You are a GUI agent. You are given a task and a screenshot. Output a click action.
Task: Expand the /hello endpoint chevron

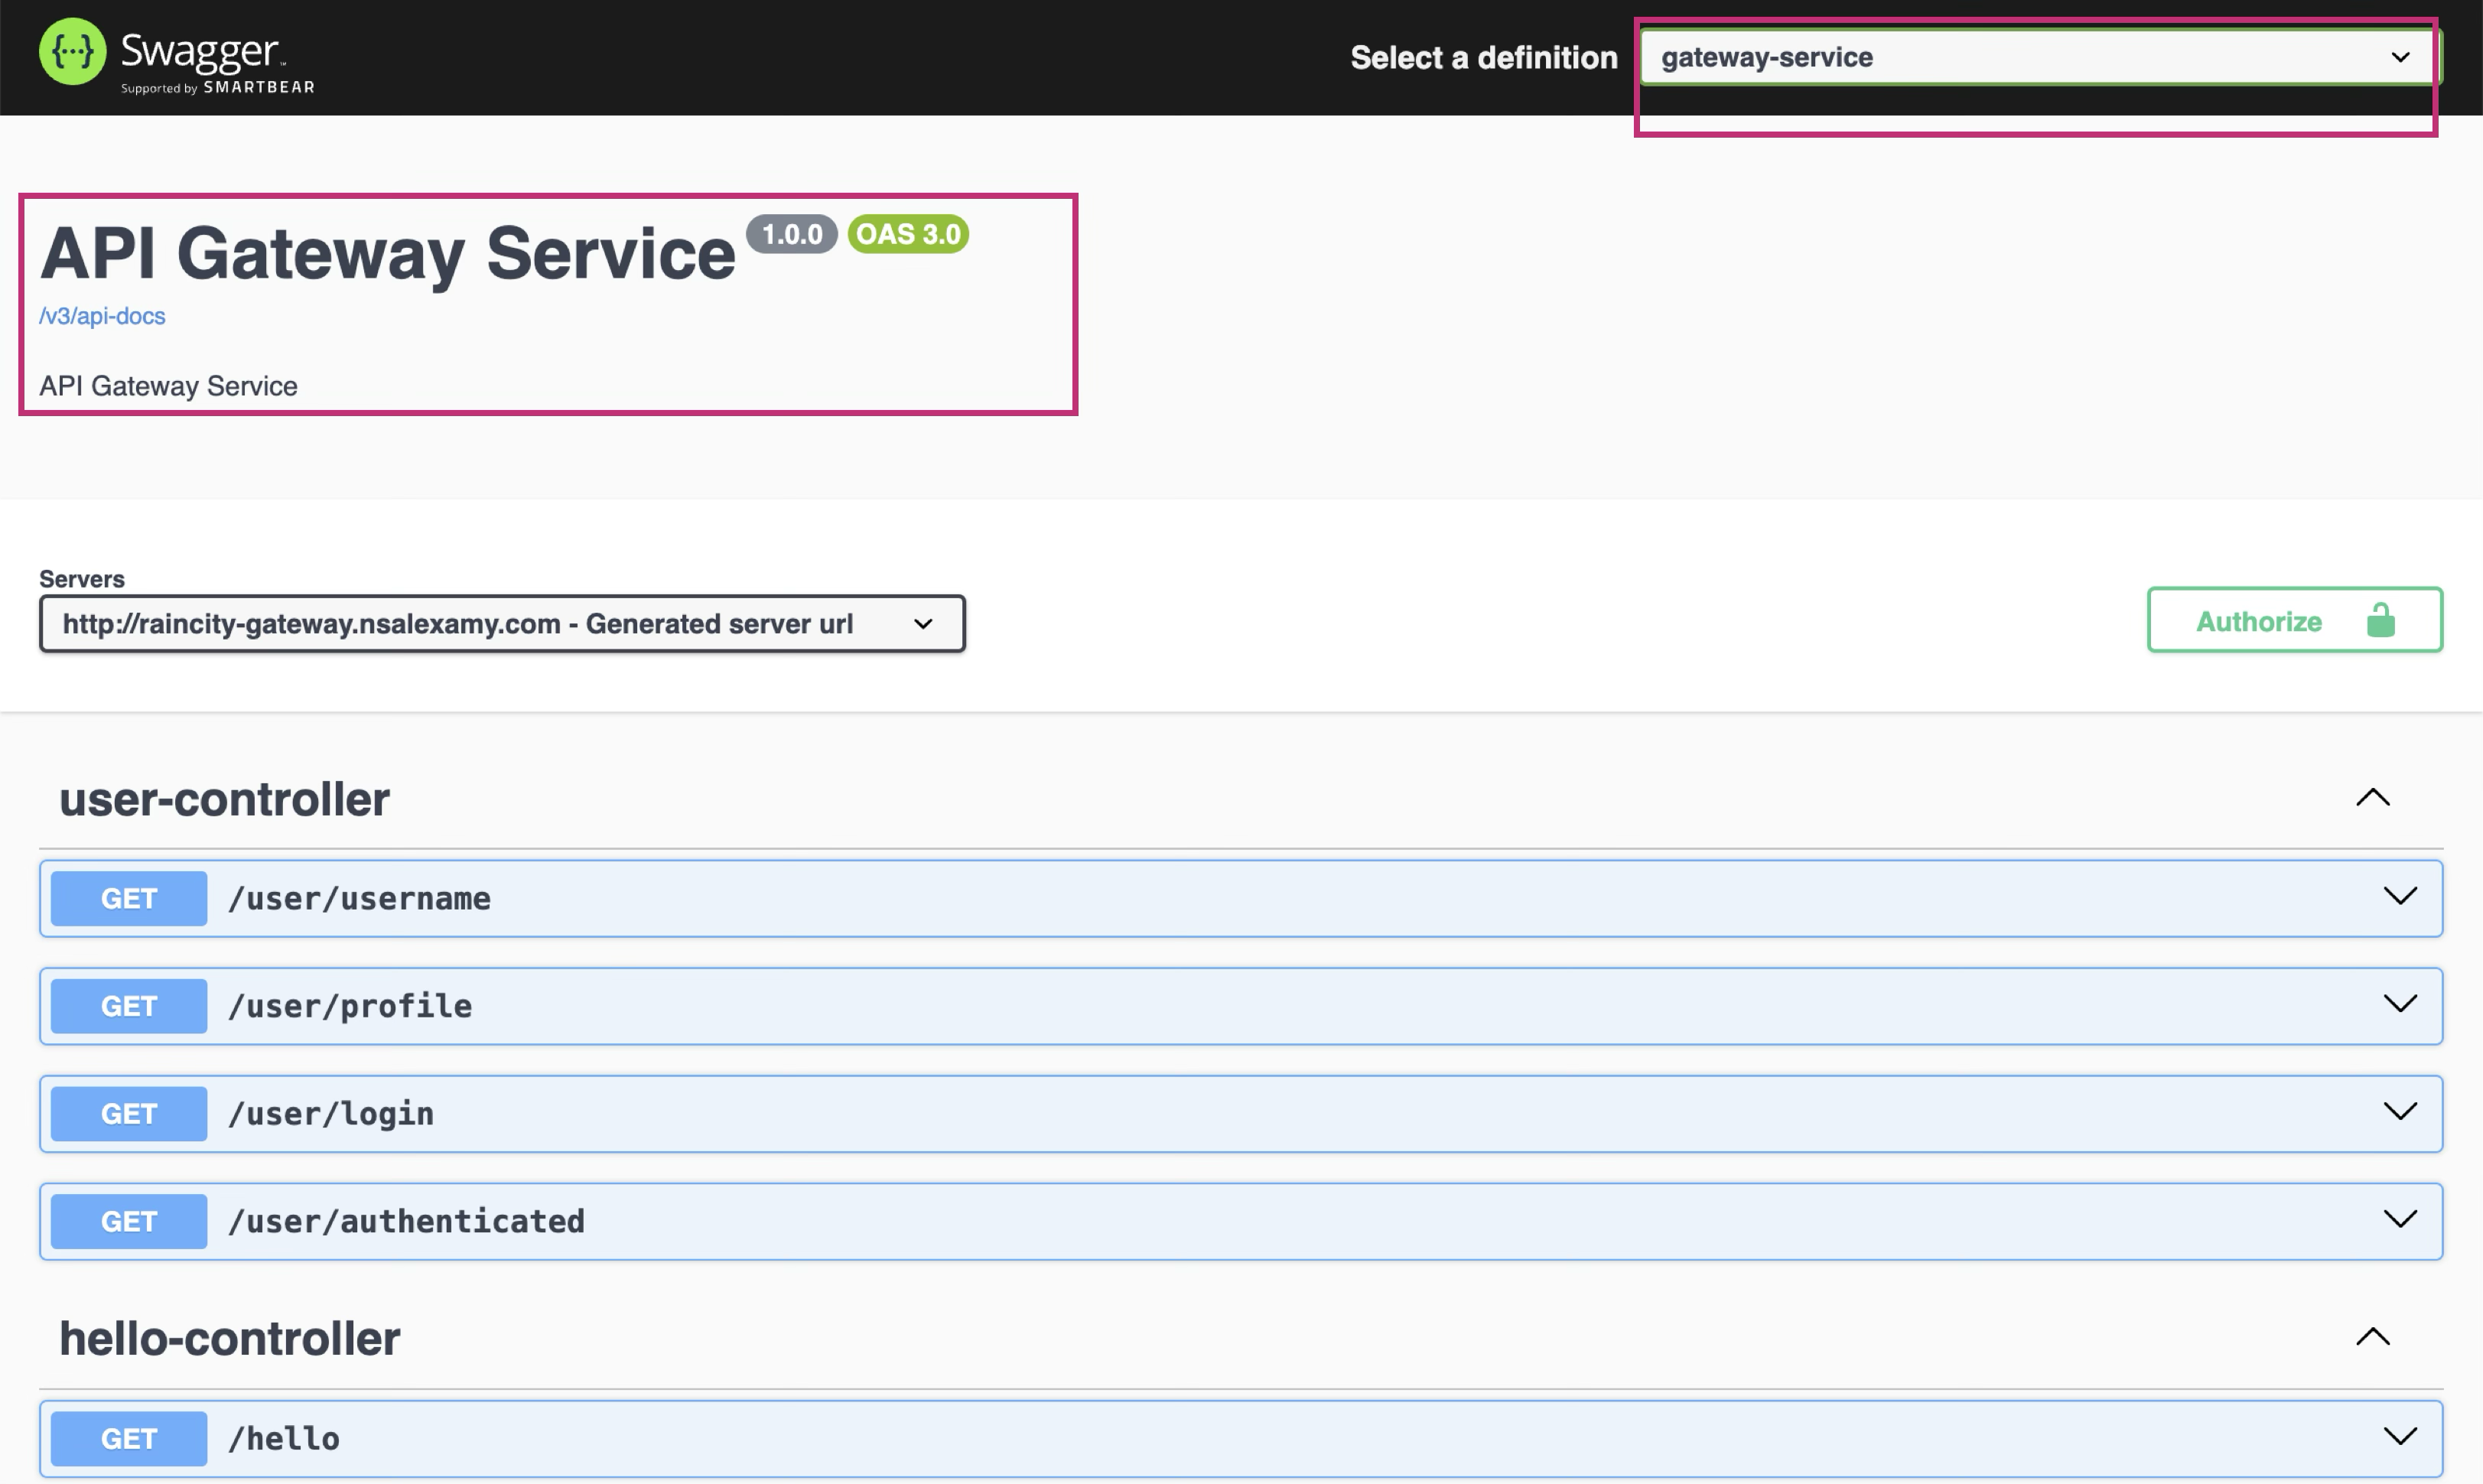[x=2400, y=1437]
